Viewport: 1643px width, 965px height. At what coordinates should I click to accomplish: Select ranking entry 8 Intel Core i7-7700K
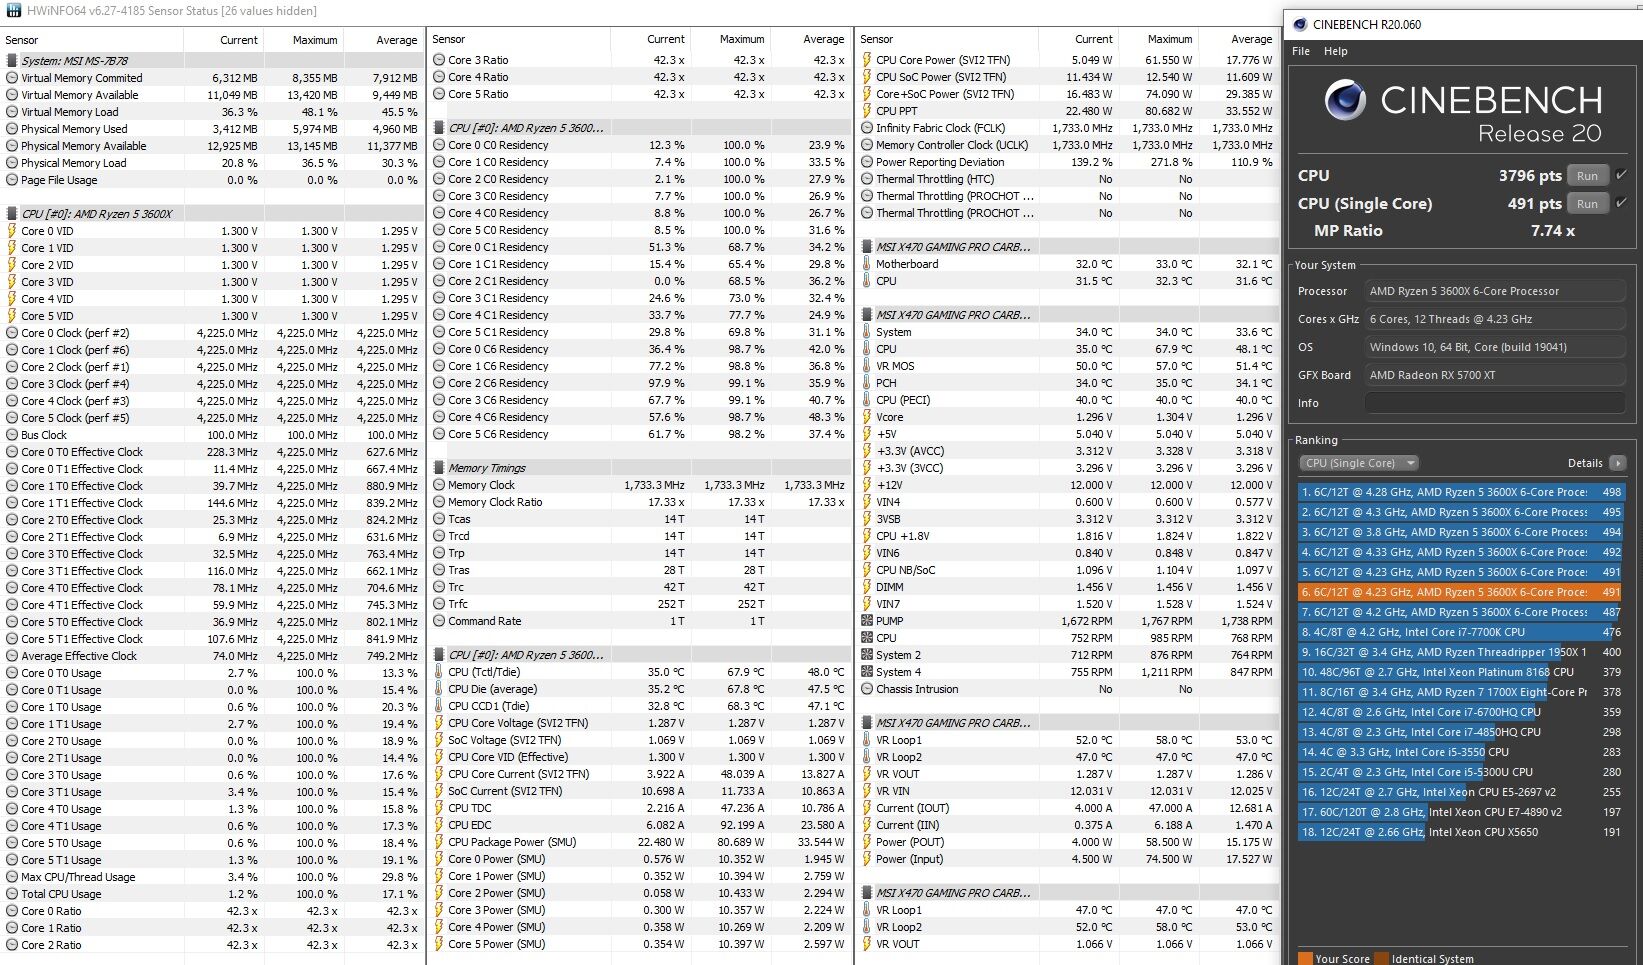[1461, 632]
